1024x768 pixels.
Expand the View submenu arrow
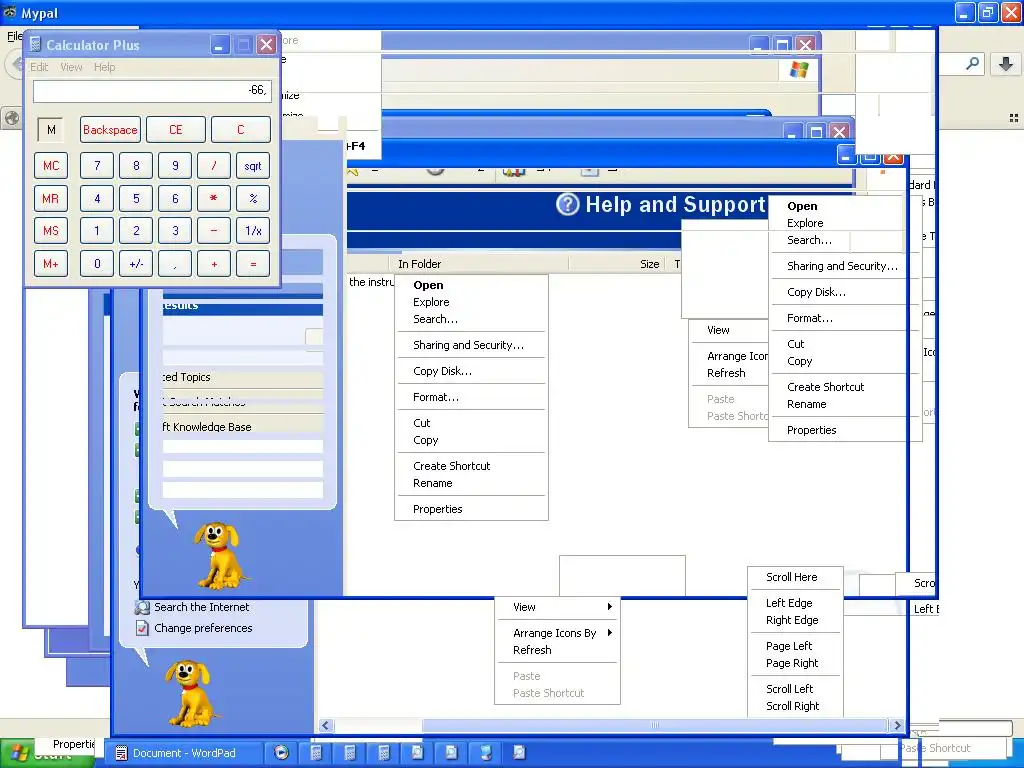click(x=609, y=607)
